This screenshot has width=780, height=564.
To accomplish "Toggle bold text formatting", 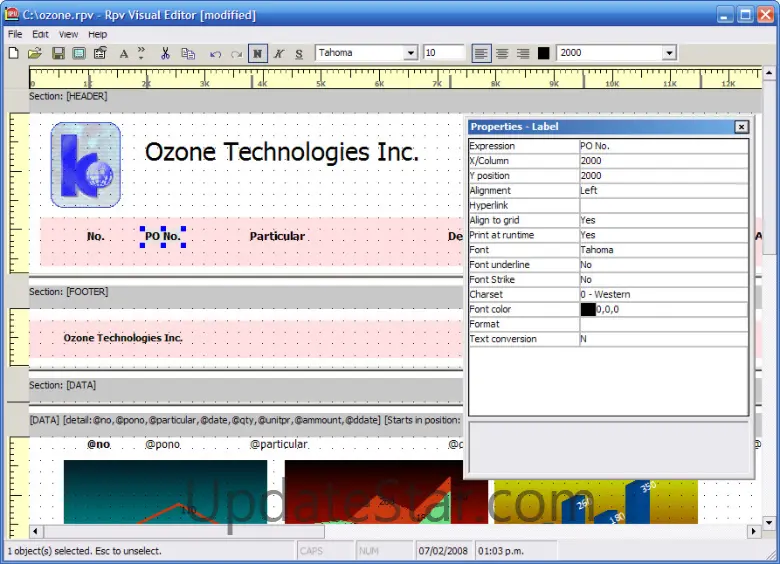I will click(x=258, y=53).
